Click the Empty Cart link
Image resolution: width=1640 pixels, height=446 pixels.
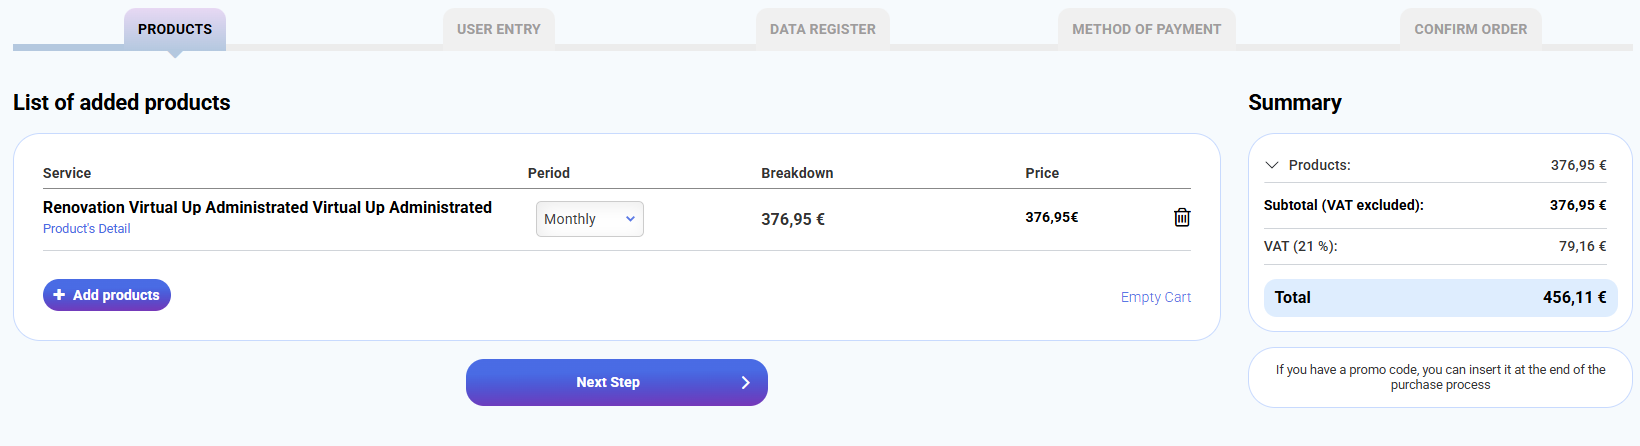click(1155, 297)
